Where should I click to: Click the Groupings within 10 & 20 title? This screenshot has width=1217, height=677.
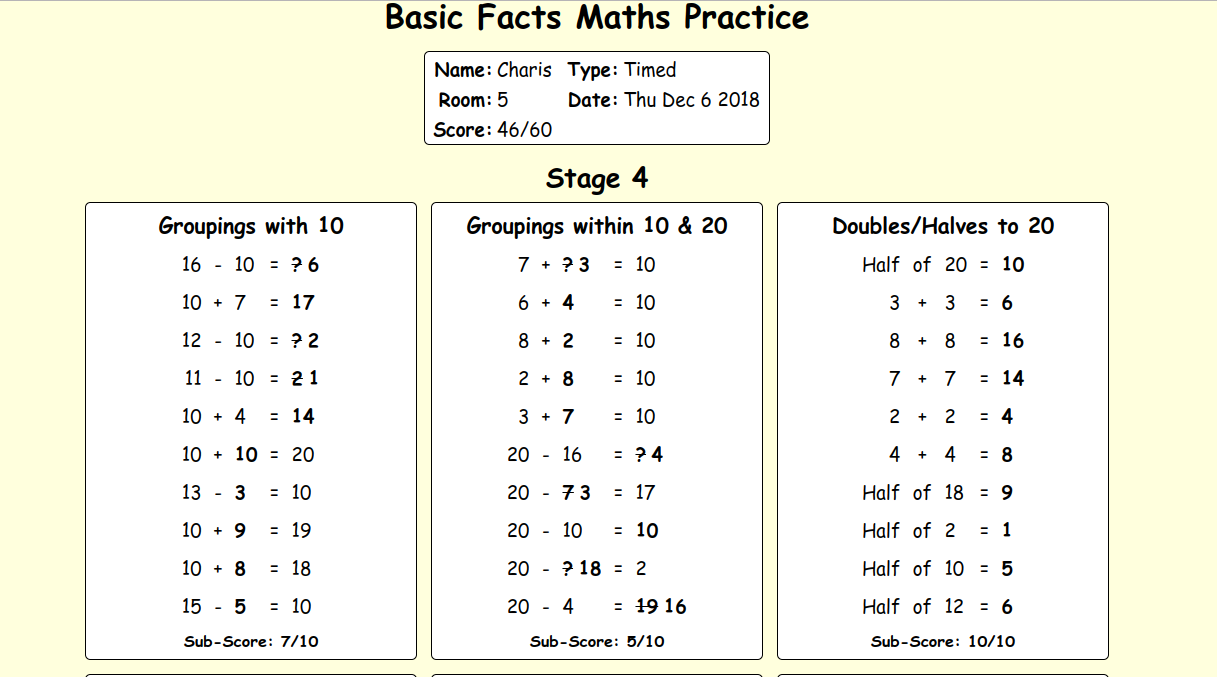pyautogui.click(x=597, y=226)
